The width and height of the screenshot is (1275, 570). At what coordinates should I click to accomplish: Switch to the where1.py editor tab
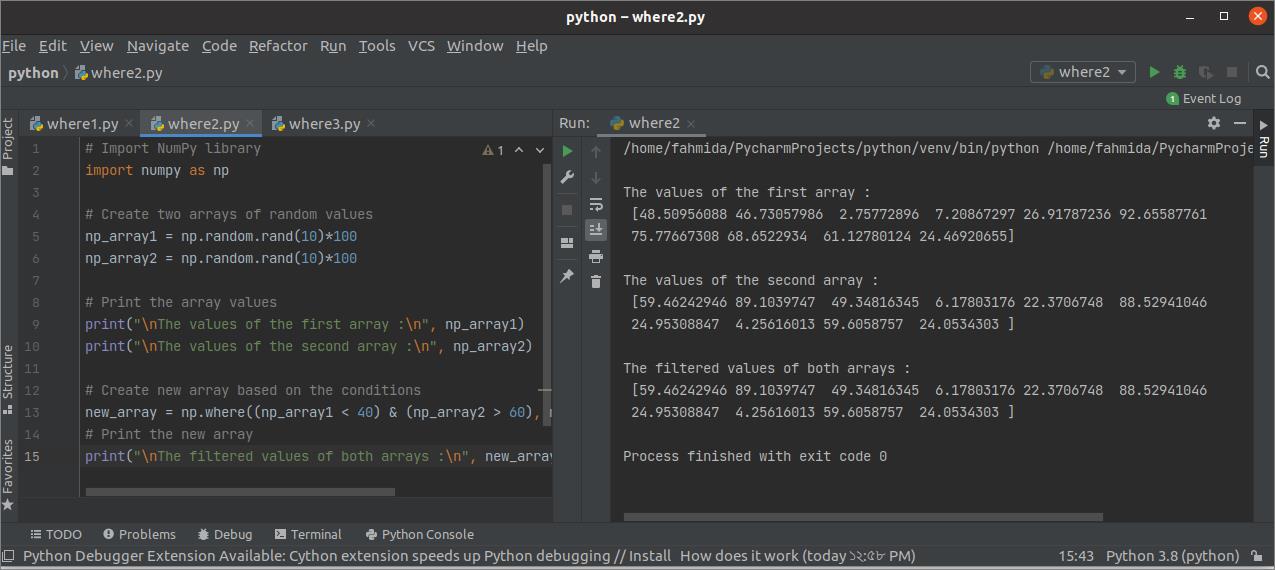coord(82,124)
